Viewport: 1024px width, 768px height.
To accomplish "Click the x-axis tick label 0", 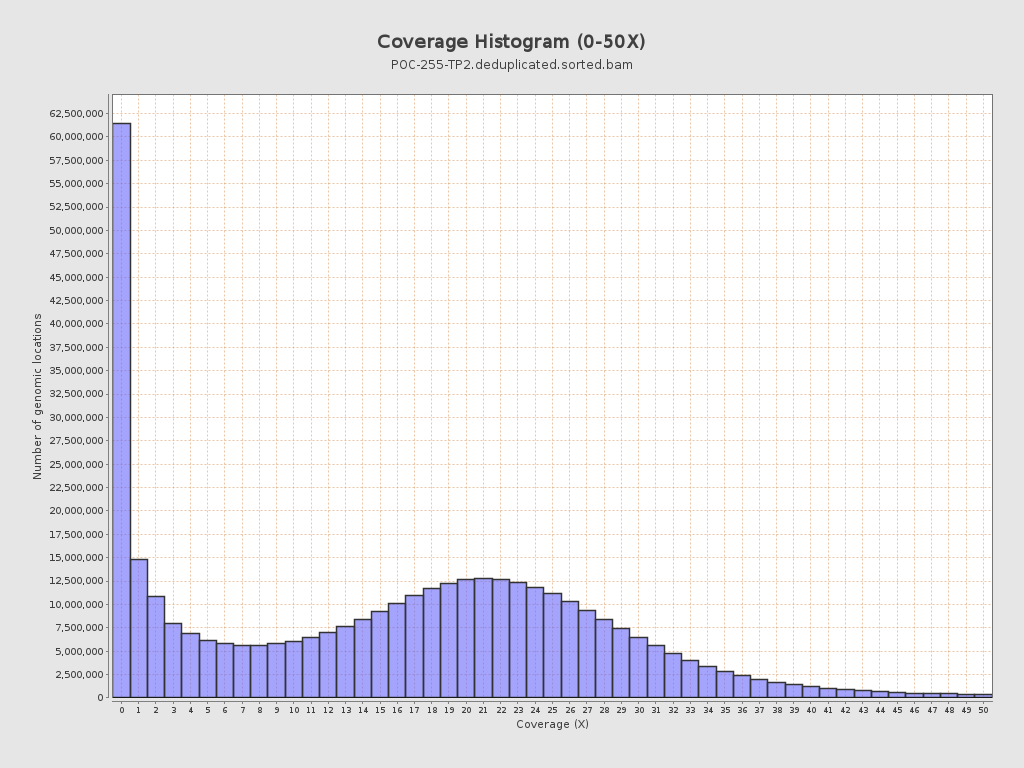I will [121, 710].
